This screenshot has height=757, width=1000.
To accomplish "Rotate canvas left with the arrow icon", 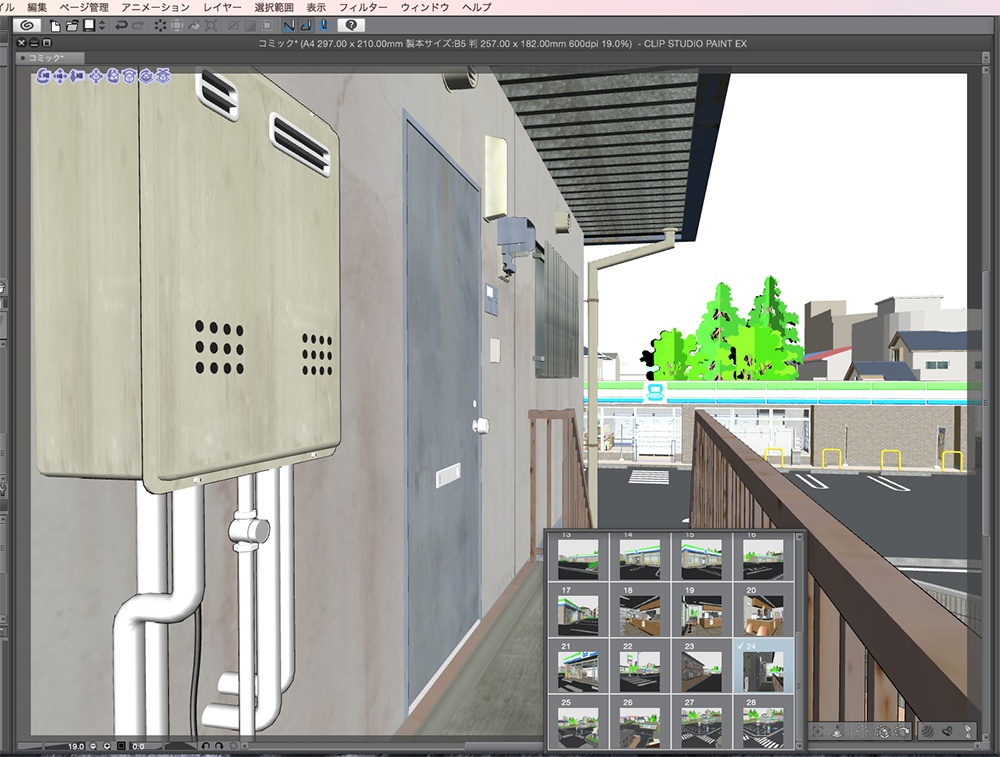I will tap(205, 746).
